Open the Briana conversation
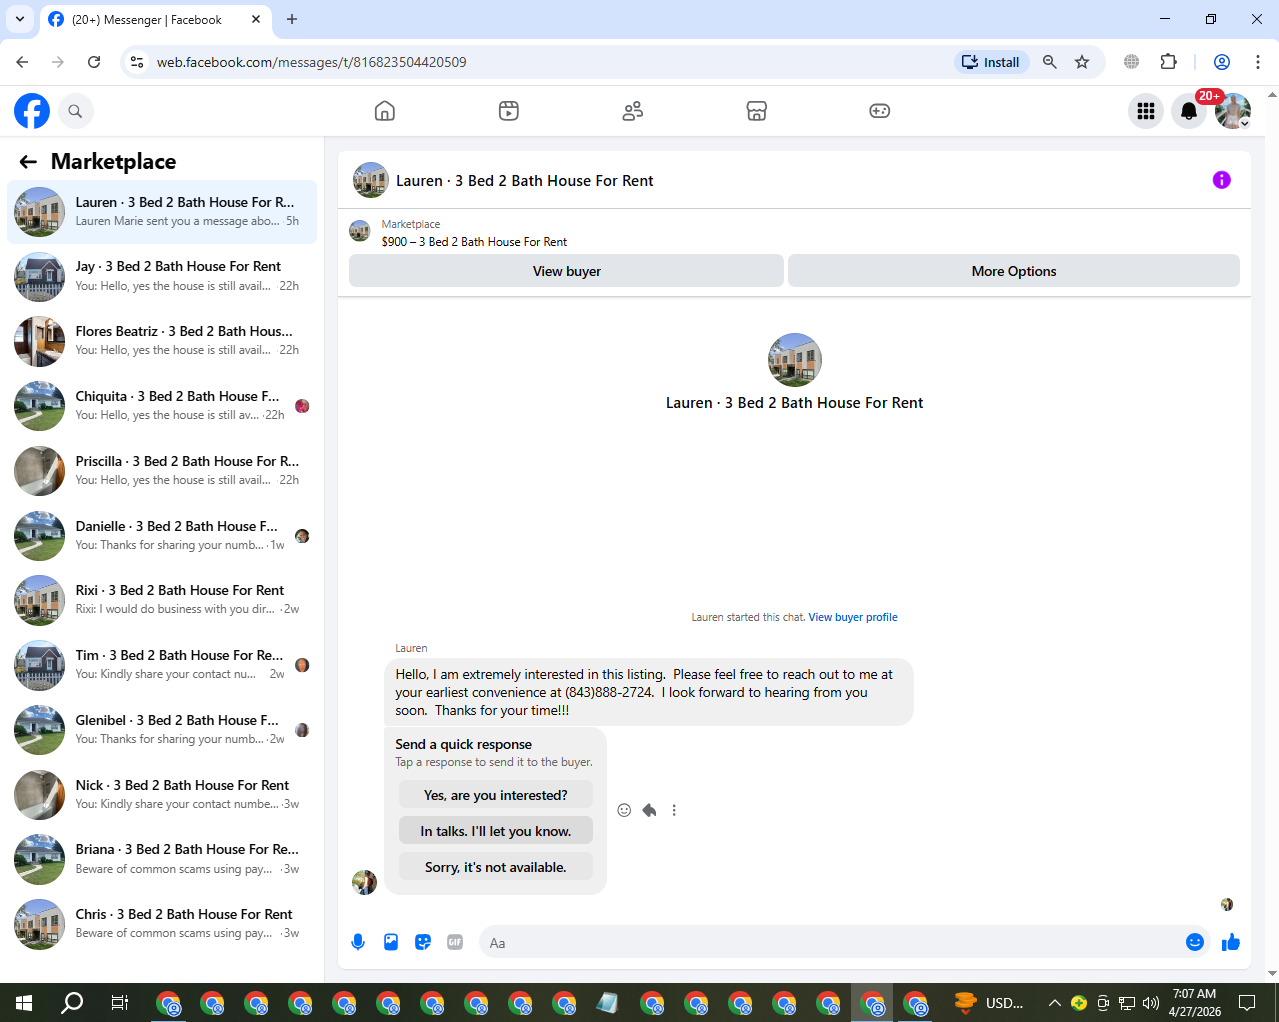 [162, 859]
